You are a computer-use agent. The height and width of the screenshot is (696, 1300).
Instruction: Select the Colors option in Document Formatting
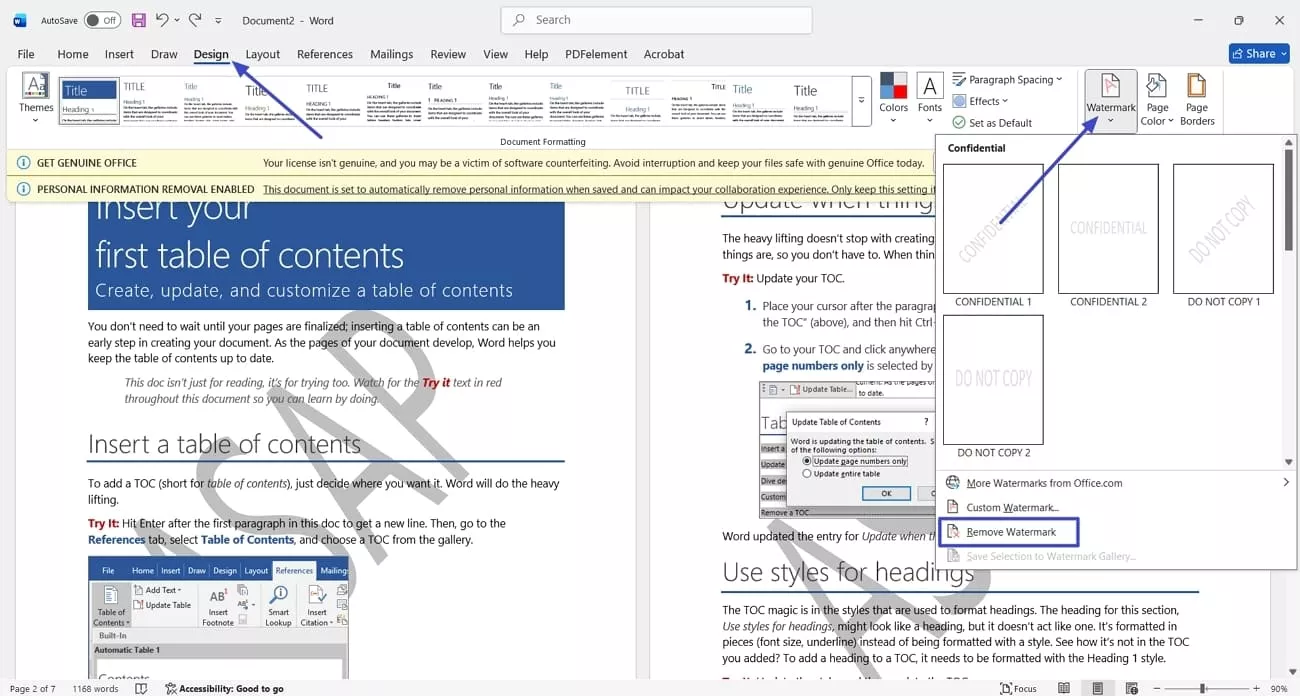[893, 98]
